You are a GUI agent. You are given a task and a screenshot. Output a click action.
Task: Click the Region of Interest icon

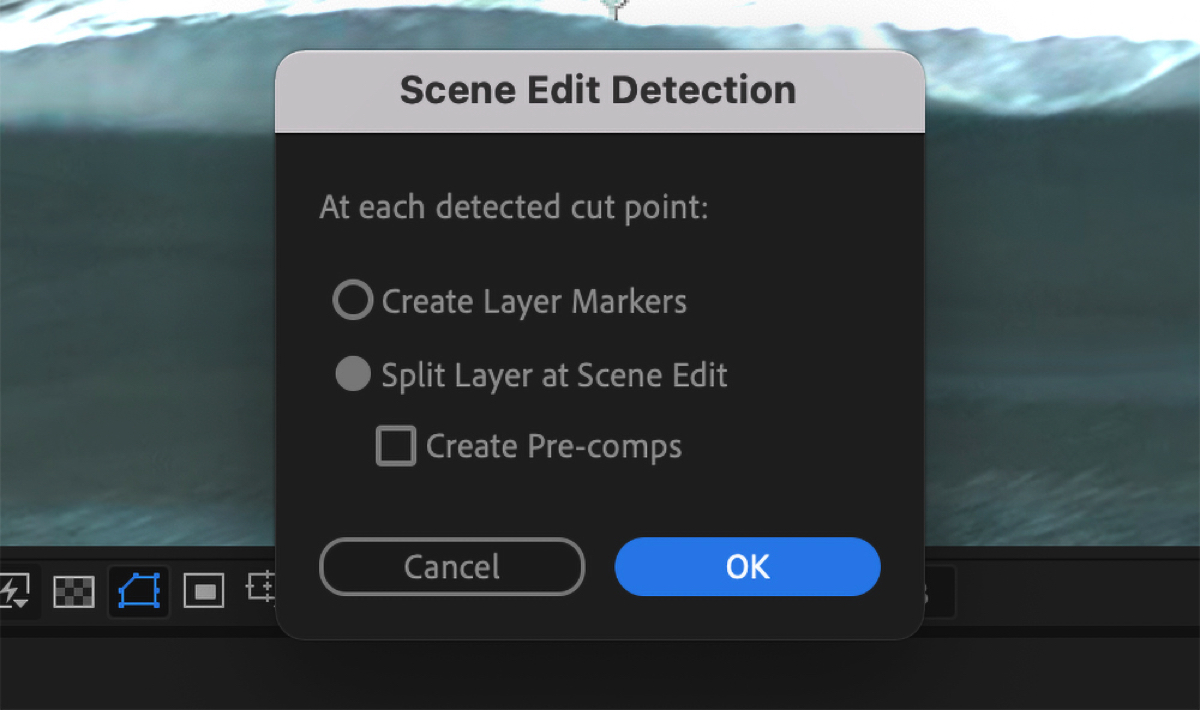click(204, 591)
